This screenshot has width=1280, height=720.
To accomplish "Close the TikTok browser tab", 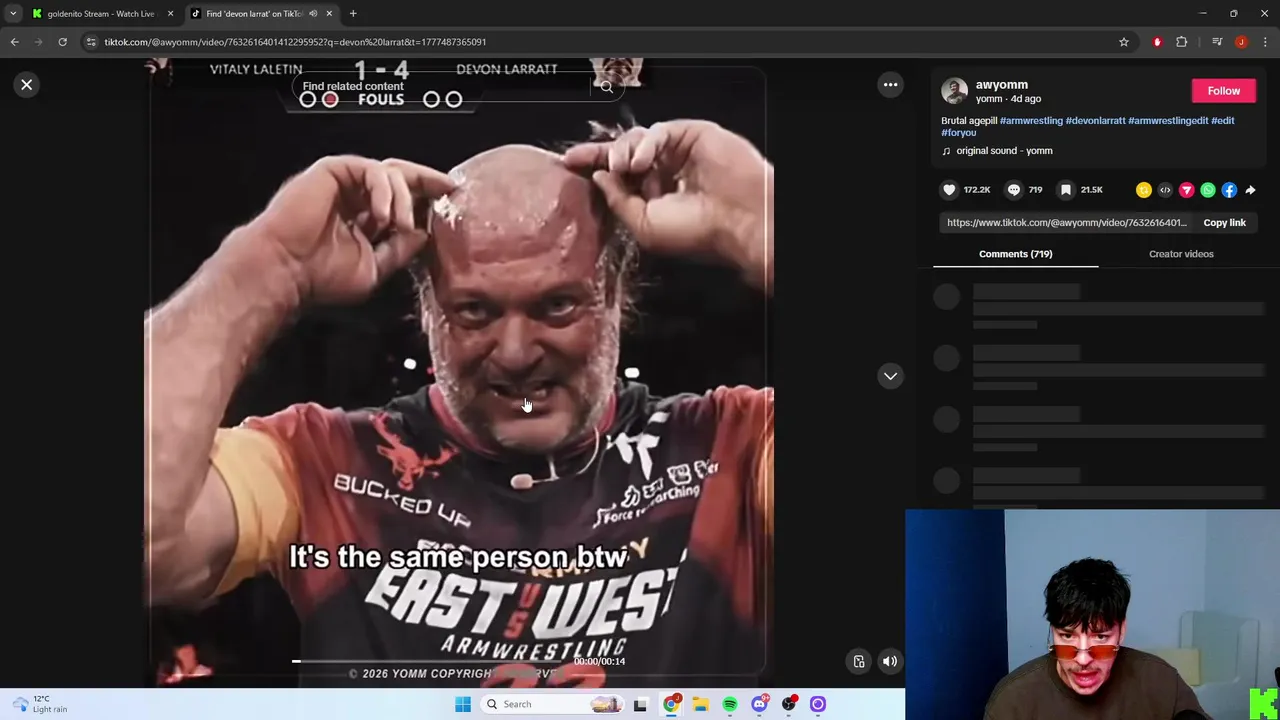I will click(x=329, y=14).
